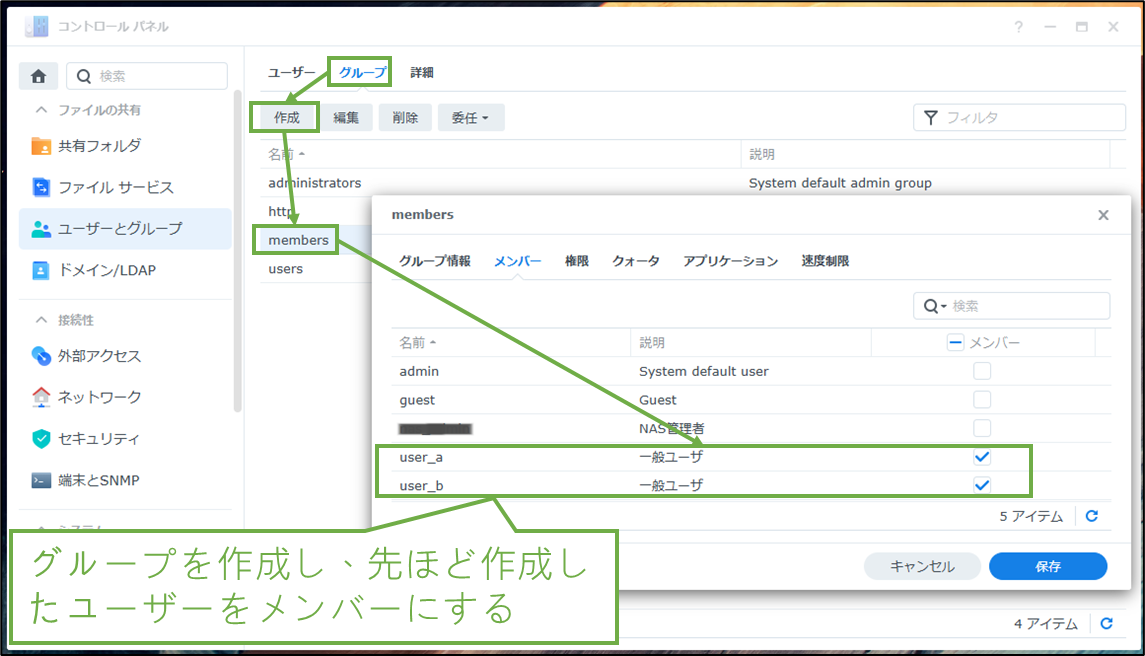Select Users and Groups (ユーザーとグループ)

coord(126,229)
